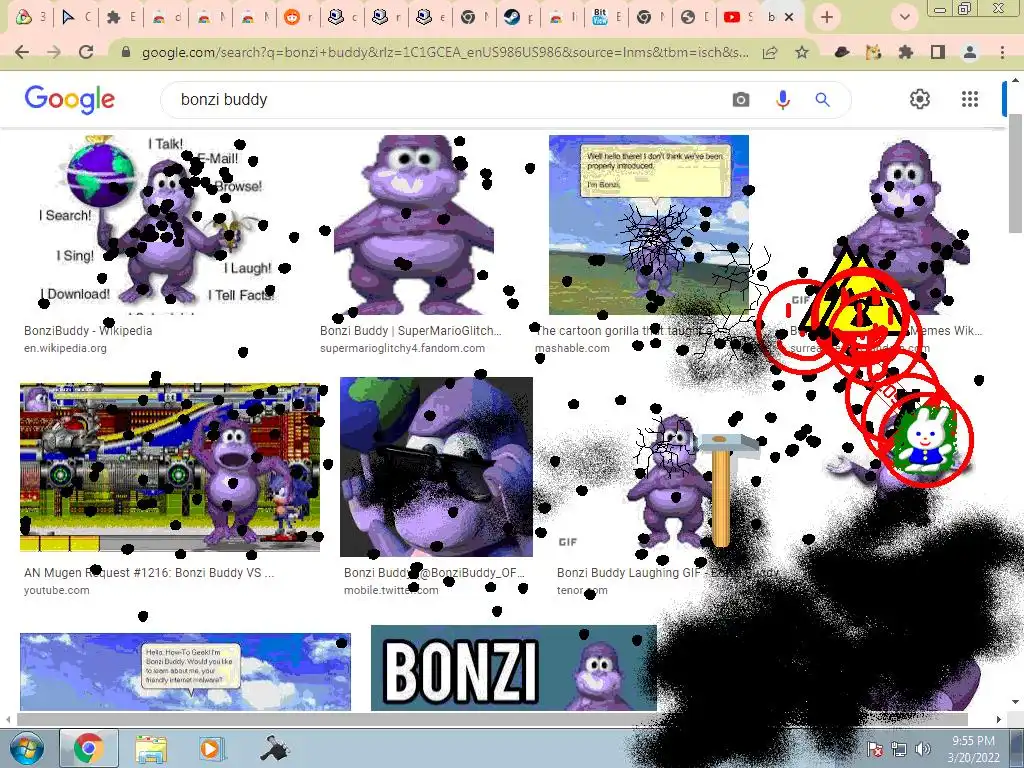Open the Windows Start menu
This screenshot has height=768, width=1024.
pos(26,748)
